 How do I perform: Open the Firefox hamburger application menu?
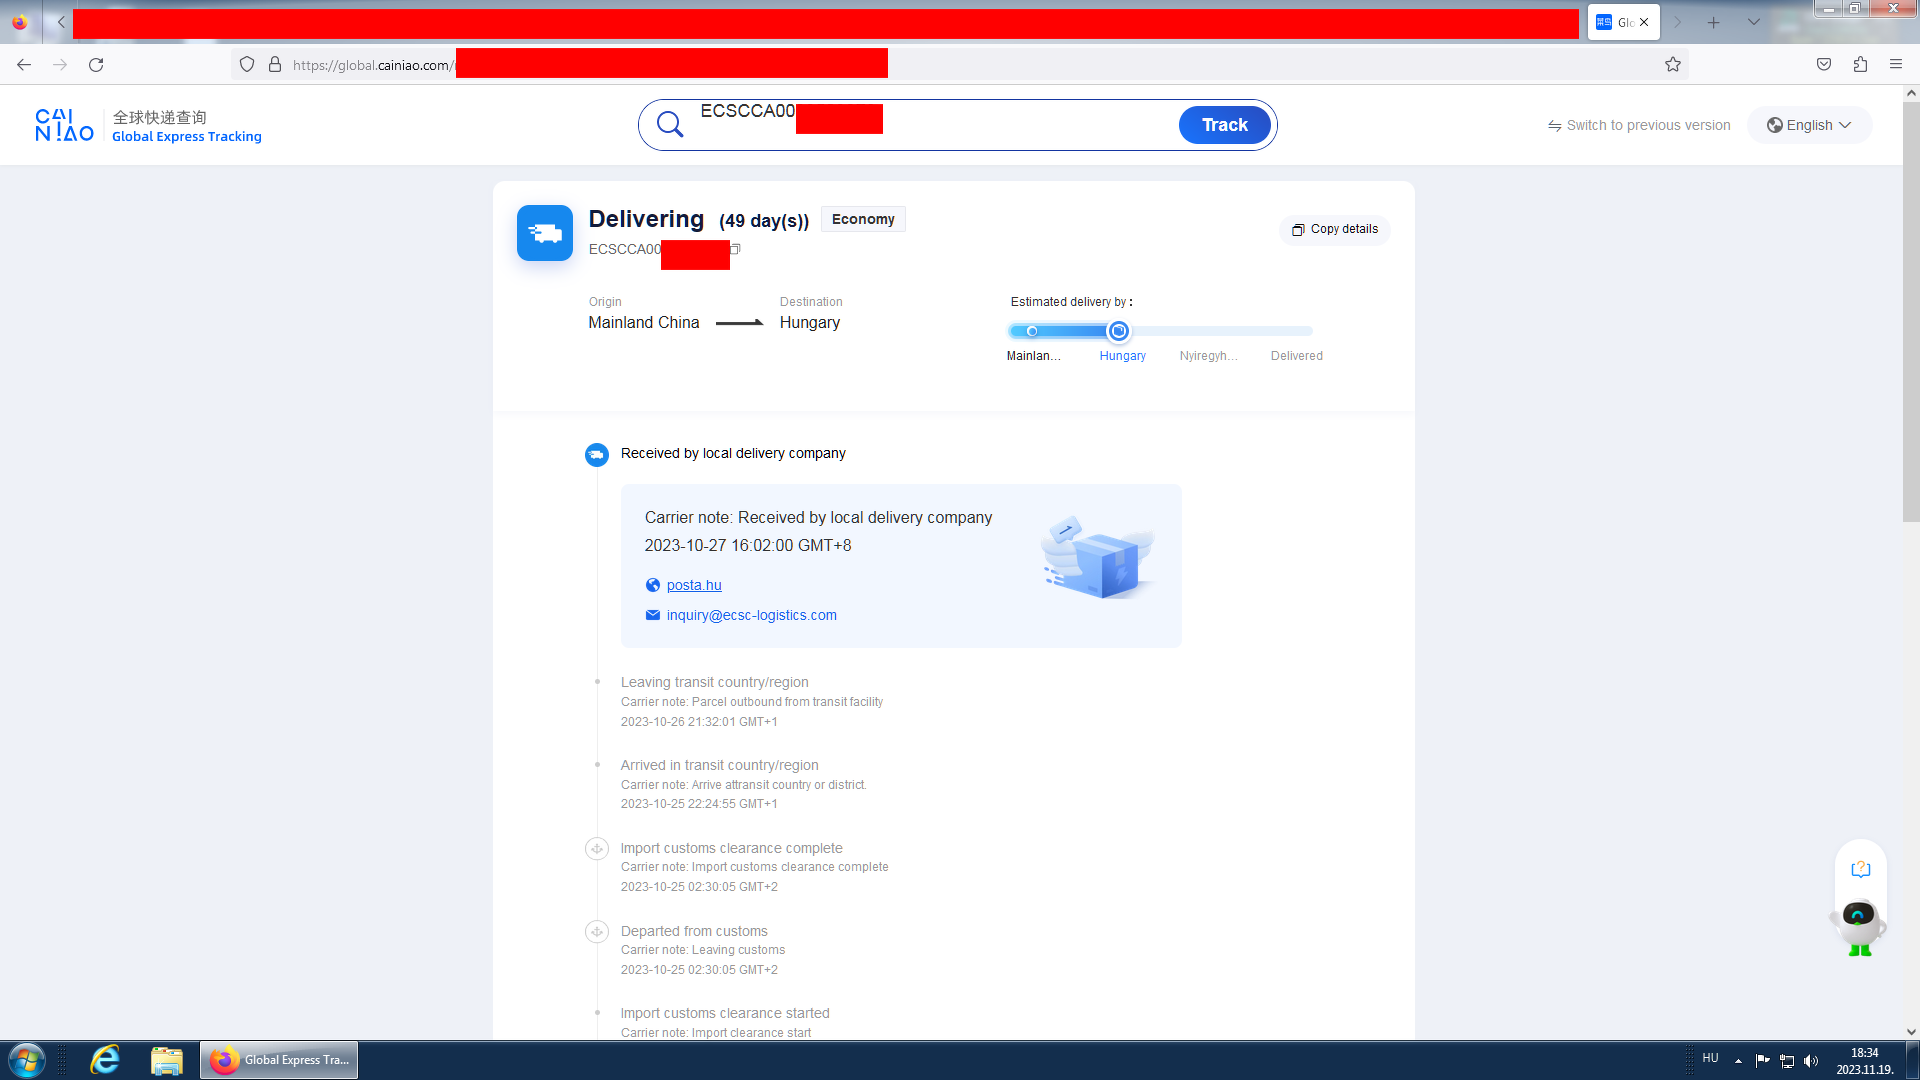[1896, 65]
